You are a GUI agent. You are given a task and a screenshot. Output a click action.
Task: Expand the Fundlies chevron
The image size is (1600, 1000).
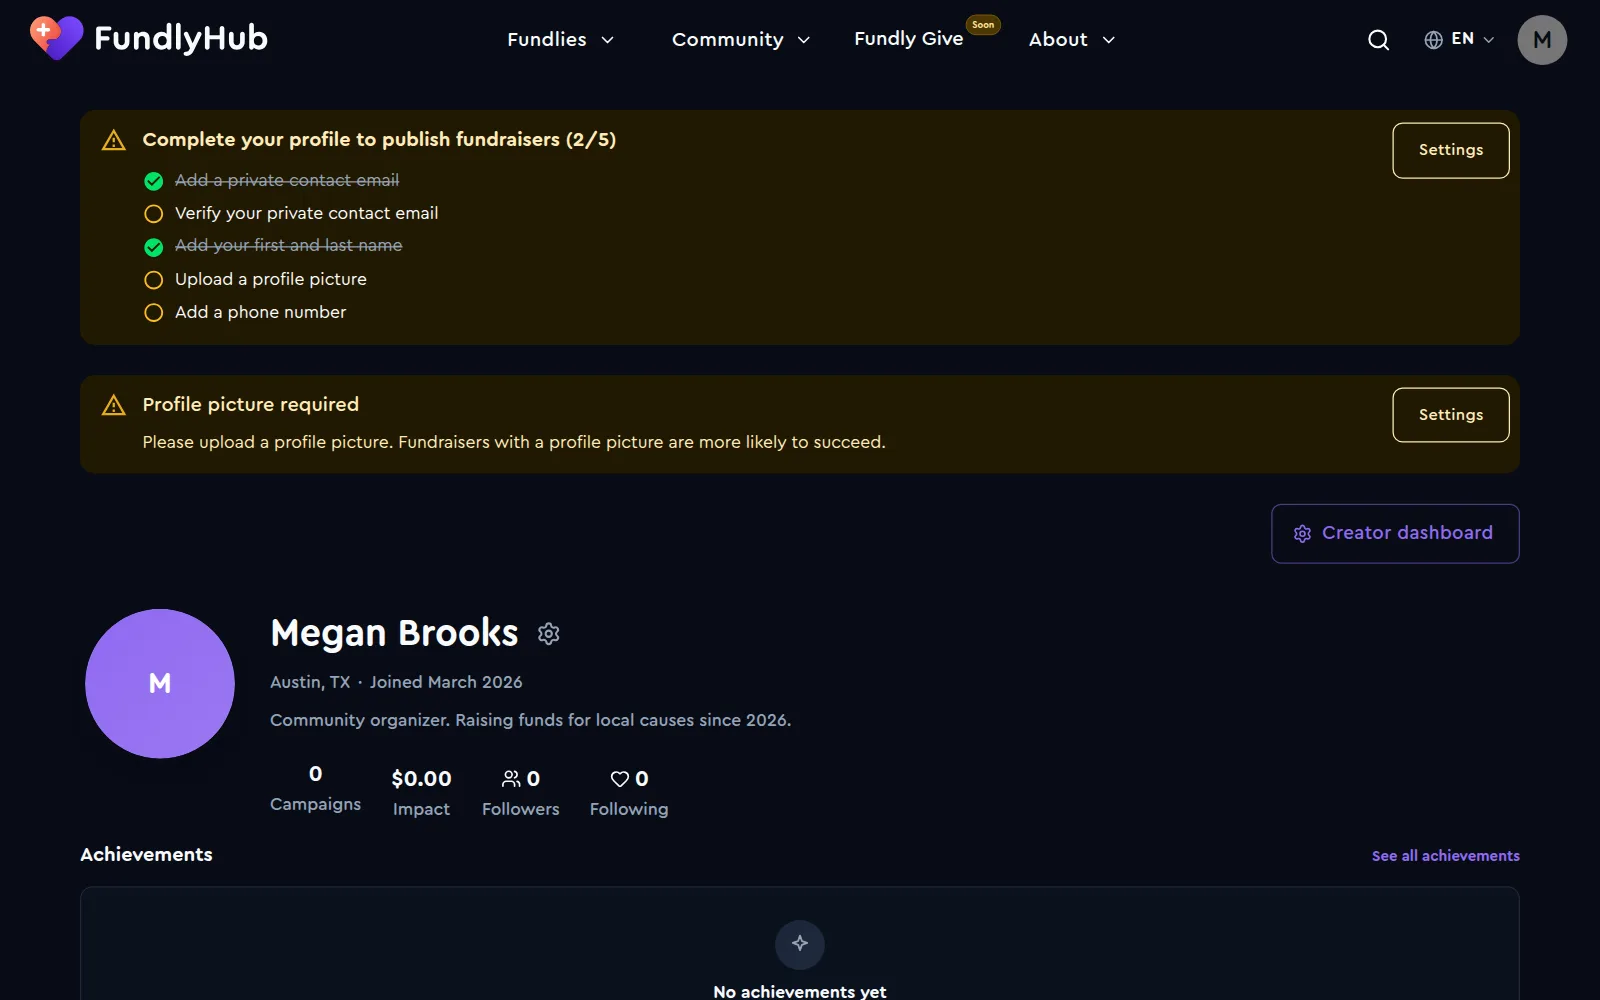click(607, 40)
